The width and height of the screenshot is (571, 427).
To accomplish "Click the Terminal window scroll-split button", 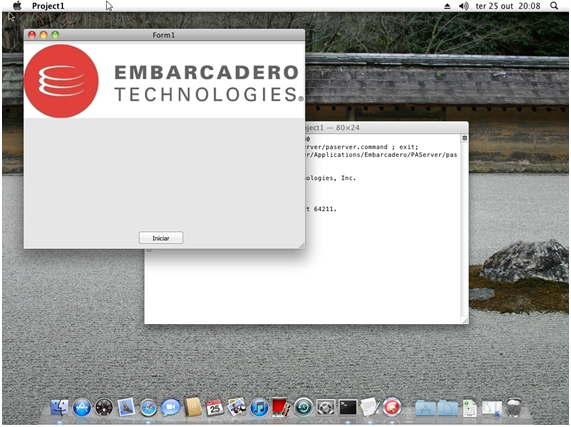I will 464,138.
